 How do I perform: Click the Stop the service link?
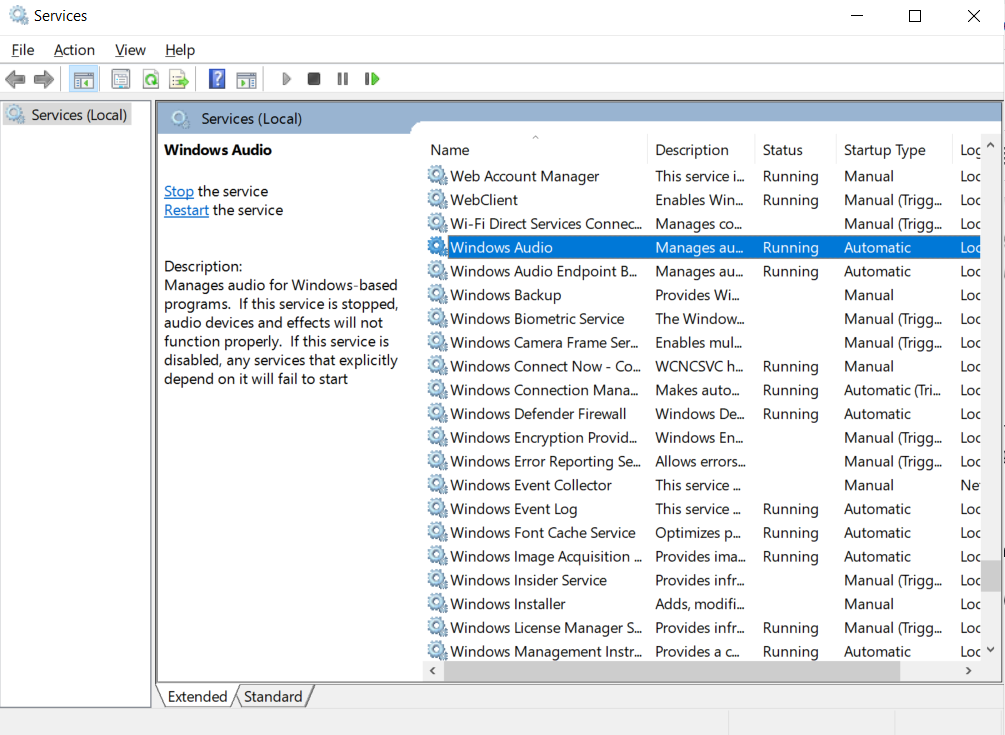179,191
